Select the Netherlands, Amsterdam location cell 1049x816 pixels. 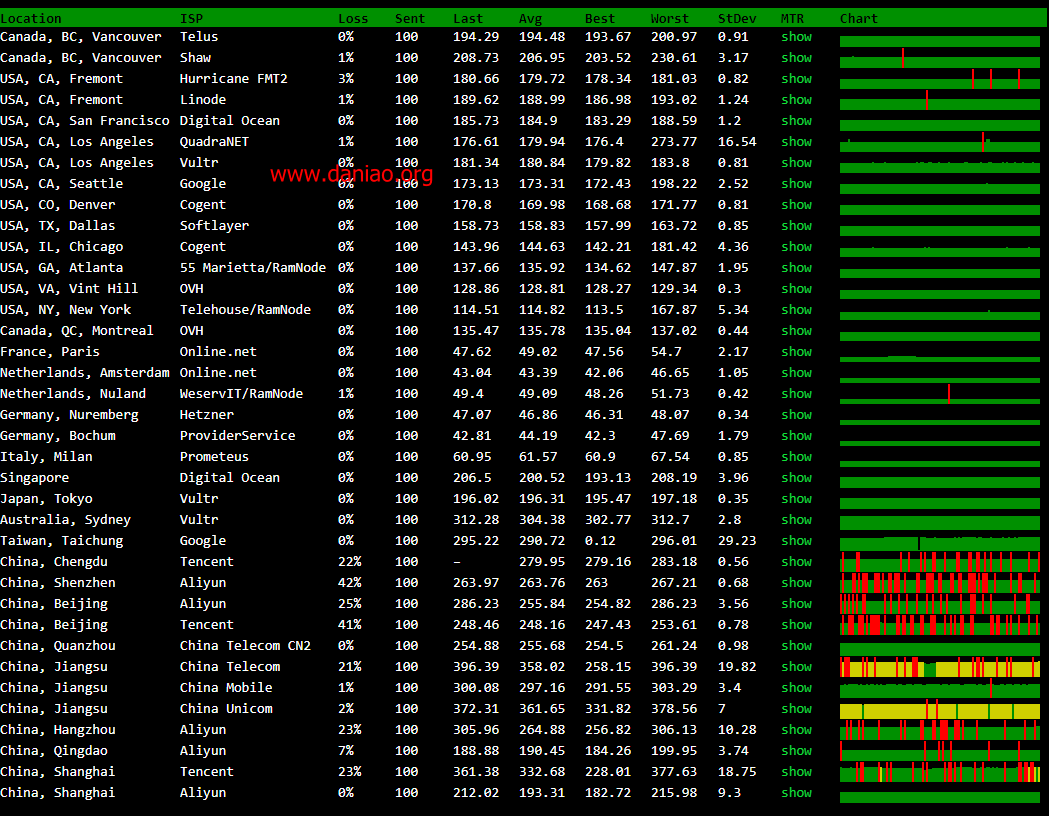85,373
